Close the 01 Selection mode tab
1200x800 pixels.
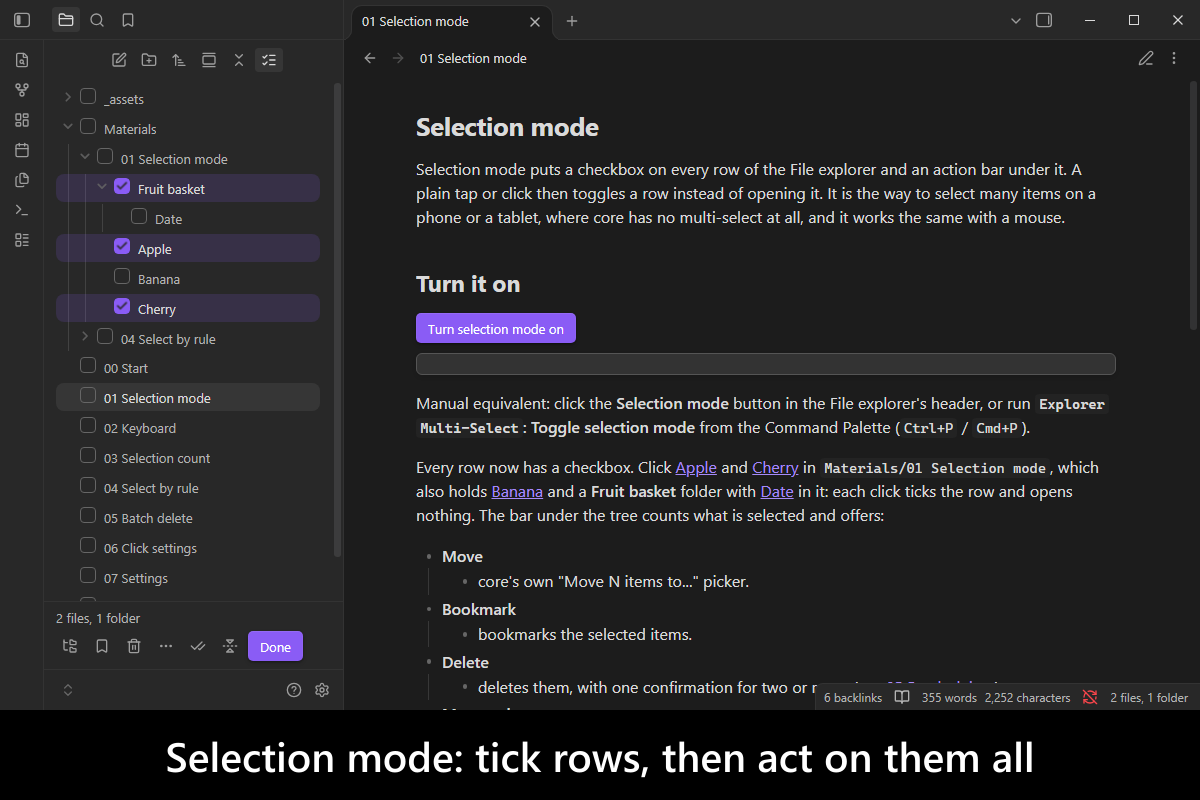pos(535,21)
